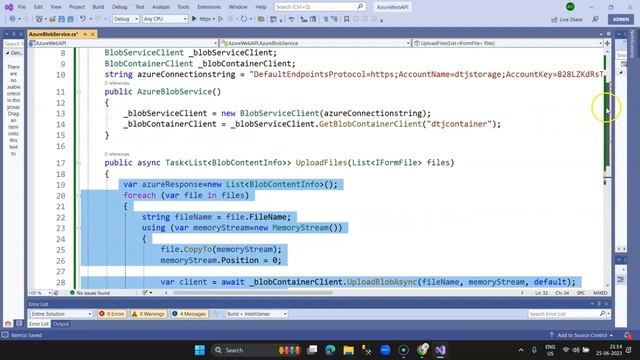
Task: Open the Extensions menu
Action: coord(209,7)
